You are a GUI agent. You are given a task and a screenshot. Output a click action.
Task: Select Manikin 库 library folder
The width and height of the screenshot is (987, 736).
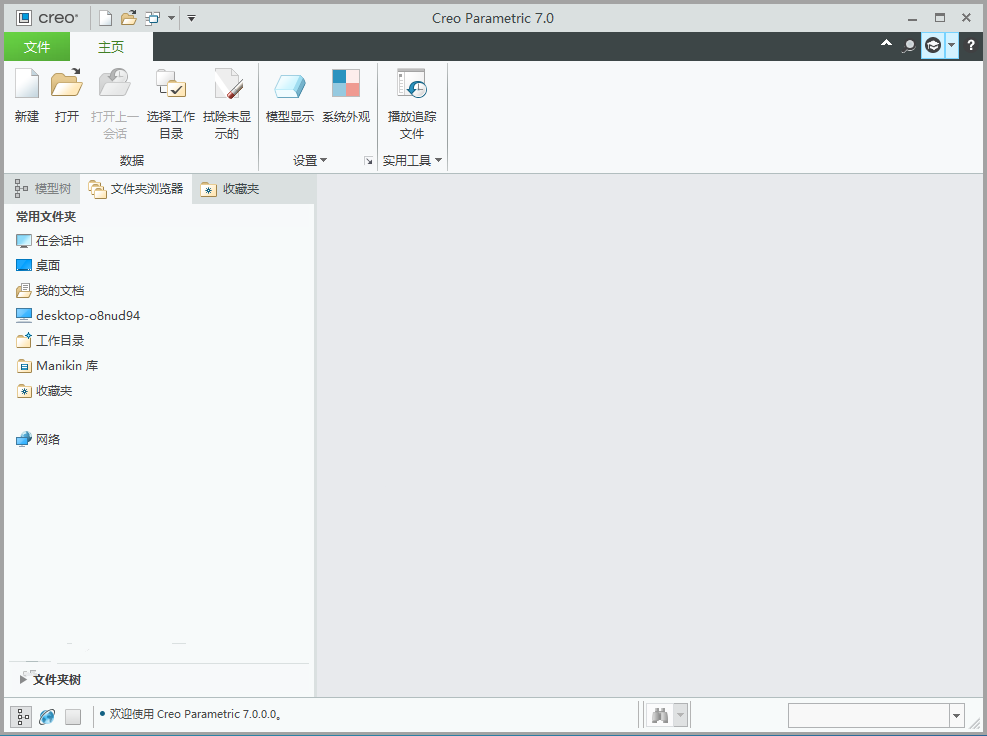point(57,366)
